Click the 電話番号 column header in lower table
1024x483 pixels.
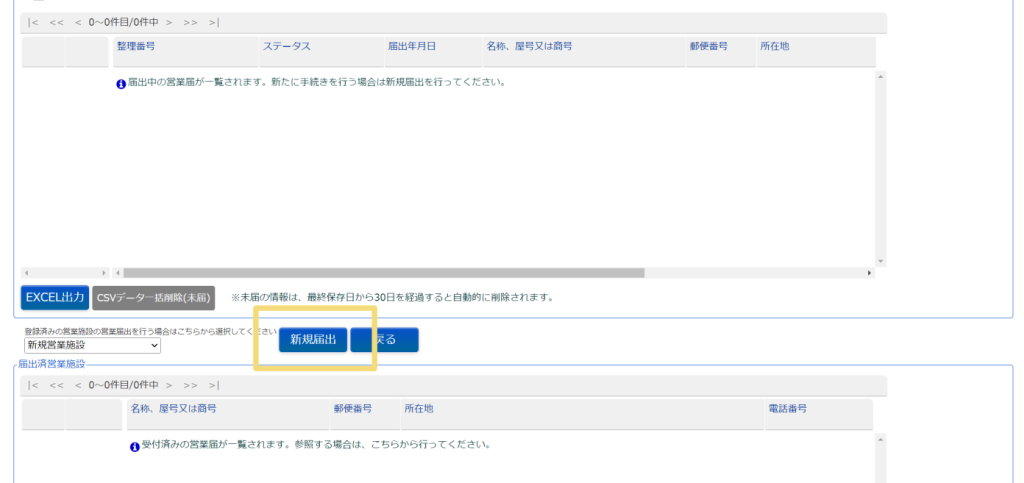click(x=787, y=409)
